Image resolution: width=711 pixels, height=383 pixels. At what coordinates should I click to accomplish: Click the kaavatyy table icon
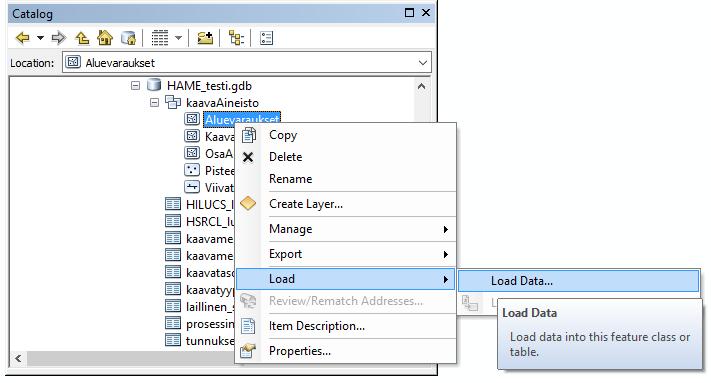173,289
